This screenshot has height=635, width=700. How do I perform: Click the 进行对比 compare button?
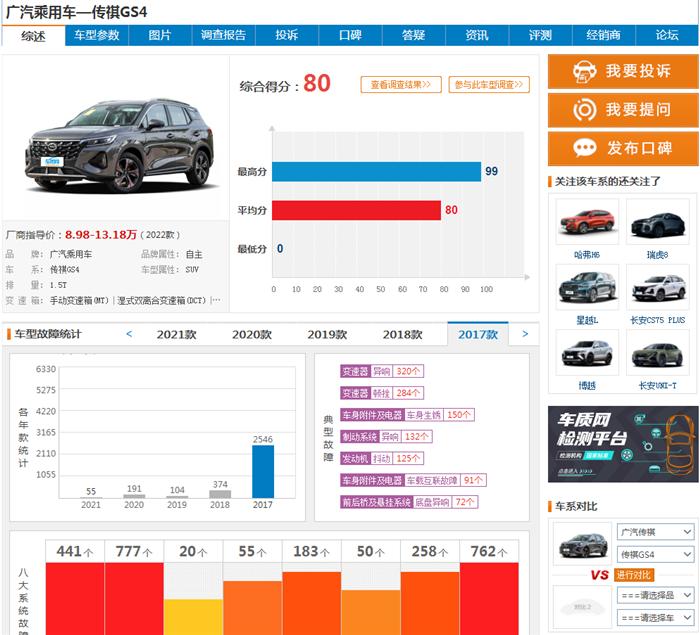pos(634,575)
